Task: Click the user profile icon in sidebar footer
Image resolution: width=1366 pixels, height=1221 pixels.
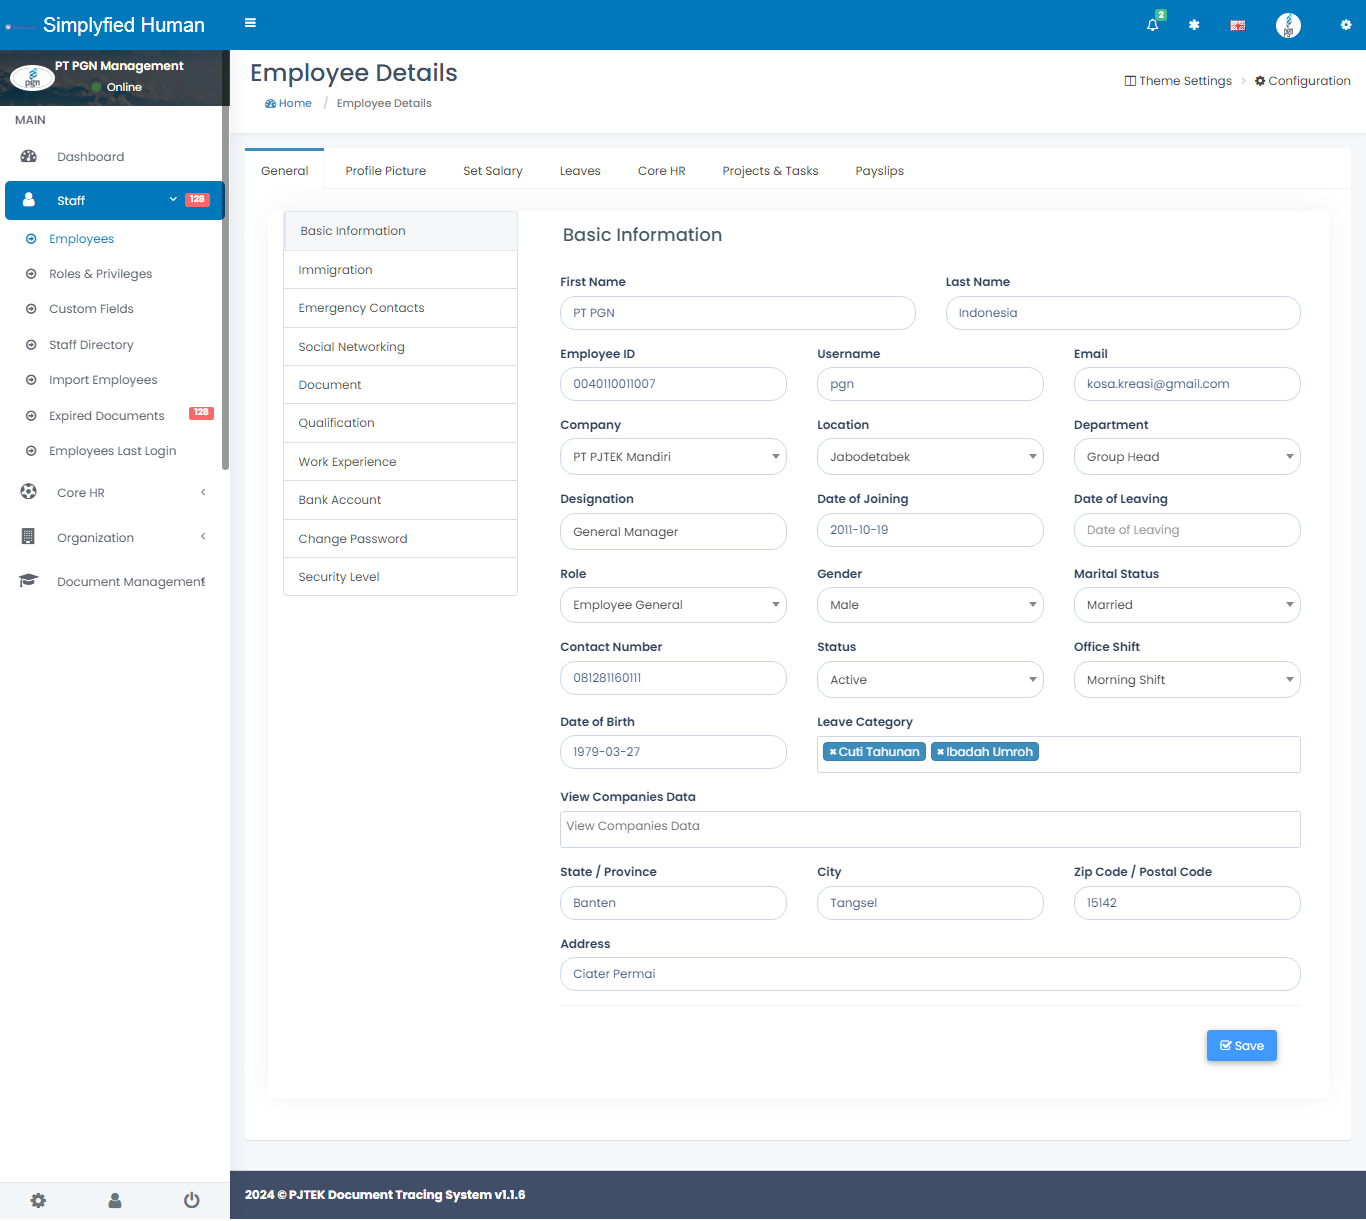Action: tap(115, 1200)
